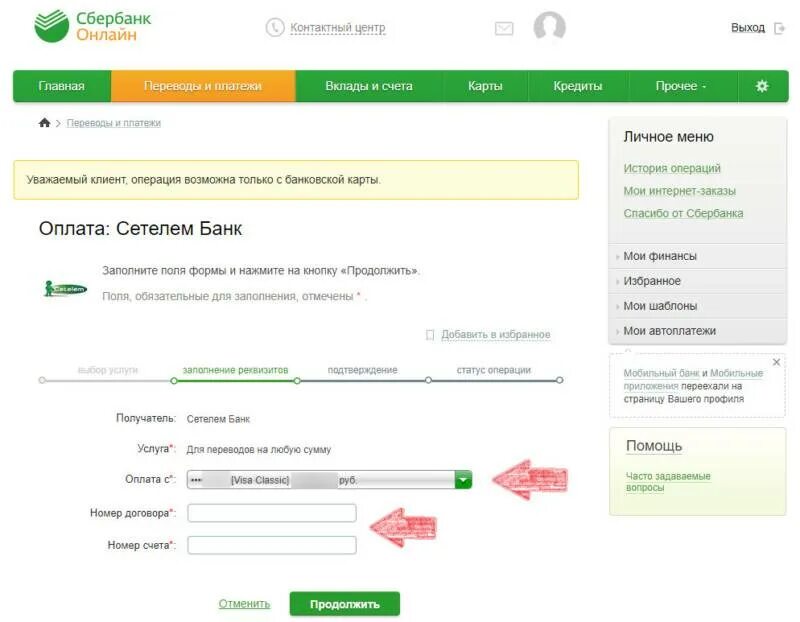This screenshot has width=800, height=622.
Task: Click the Для переводов на любую сумму text
Action: pyautogui.click(x=259, y=450)
